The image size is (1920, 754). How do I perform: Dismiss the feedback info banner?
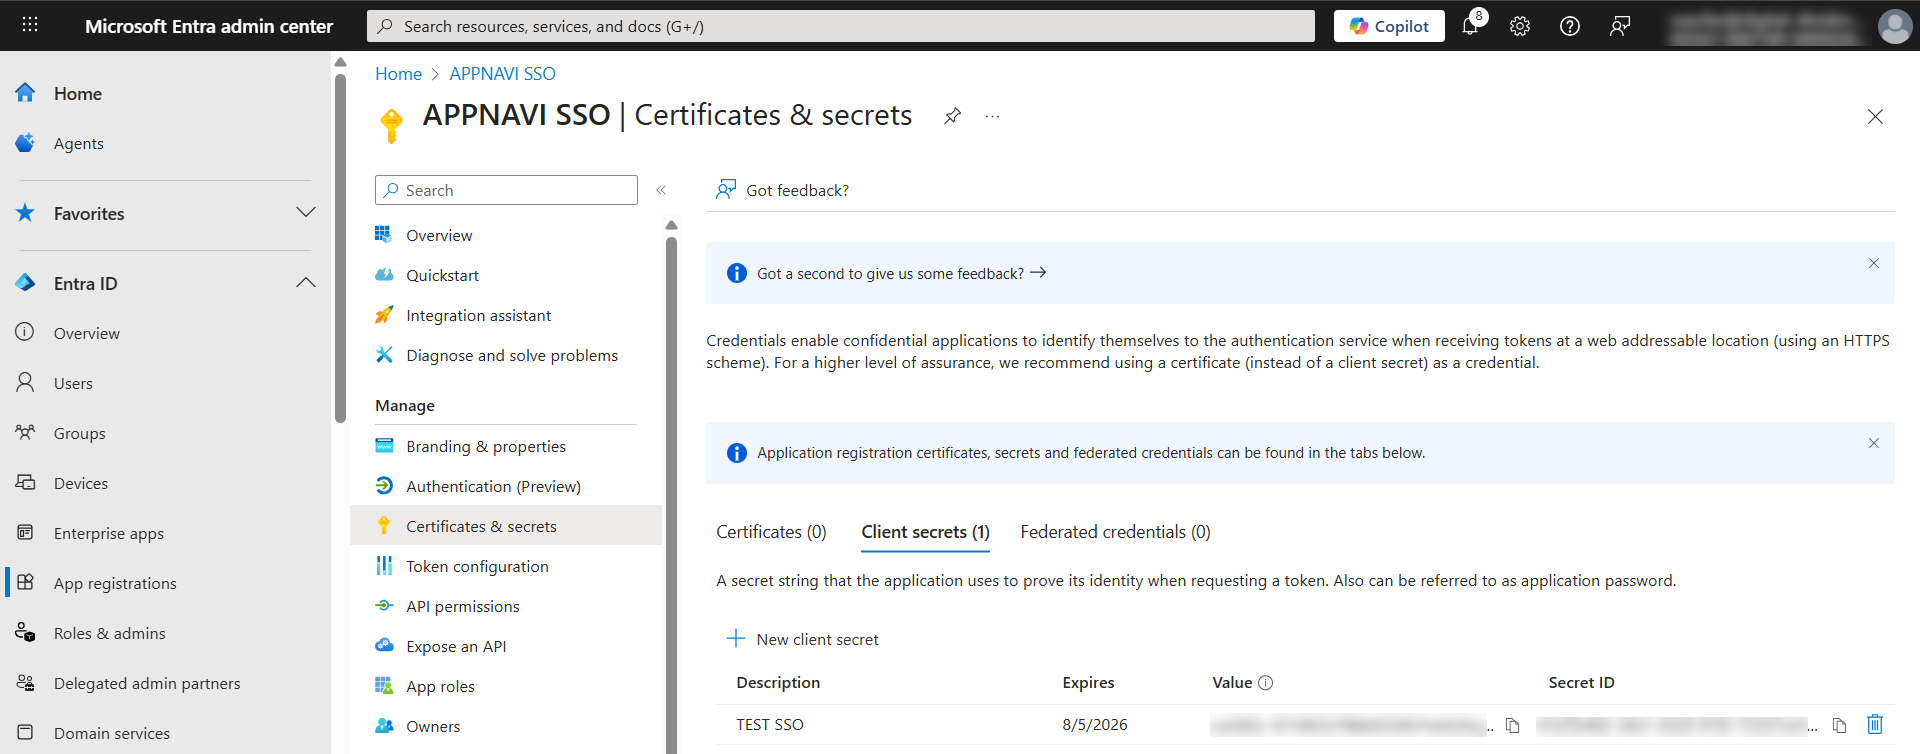pyautogui.click(x=1874, y=263)
